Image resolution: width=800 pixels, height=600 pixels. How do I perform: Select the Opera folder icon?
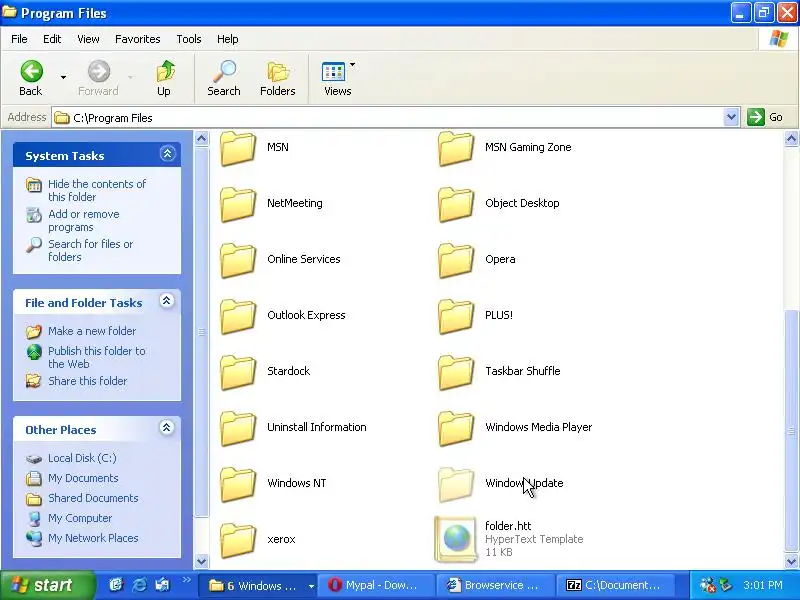point(456,260)
